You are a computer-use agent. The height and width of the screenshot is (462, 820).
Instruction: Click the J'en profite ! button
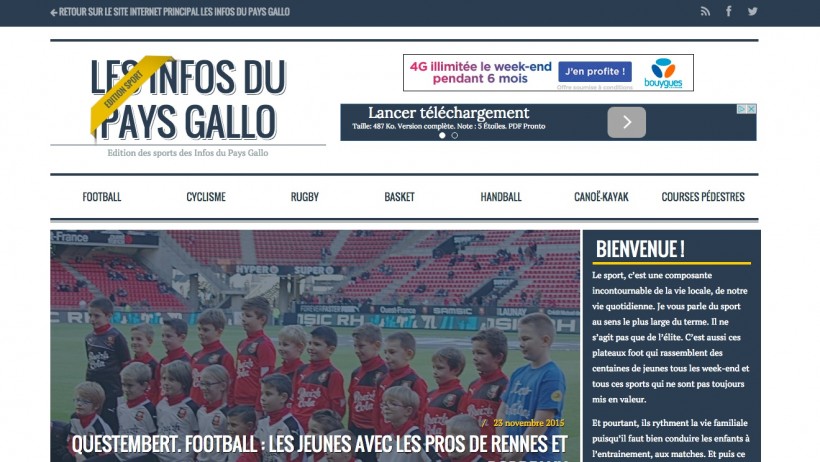[595, 72]
